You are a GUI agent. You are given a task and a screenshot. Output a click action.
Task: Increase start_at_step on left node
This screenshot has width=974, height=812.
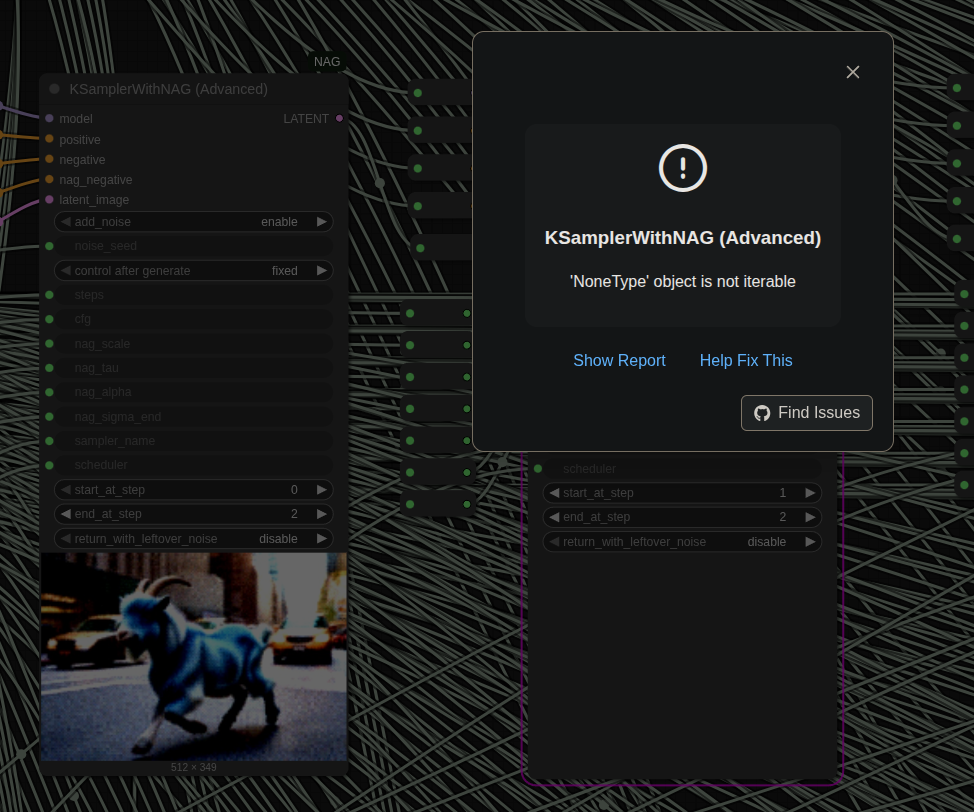(x=322, y=490)
